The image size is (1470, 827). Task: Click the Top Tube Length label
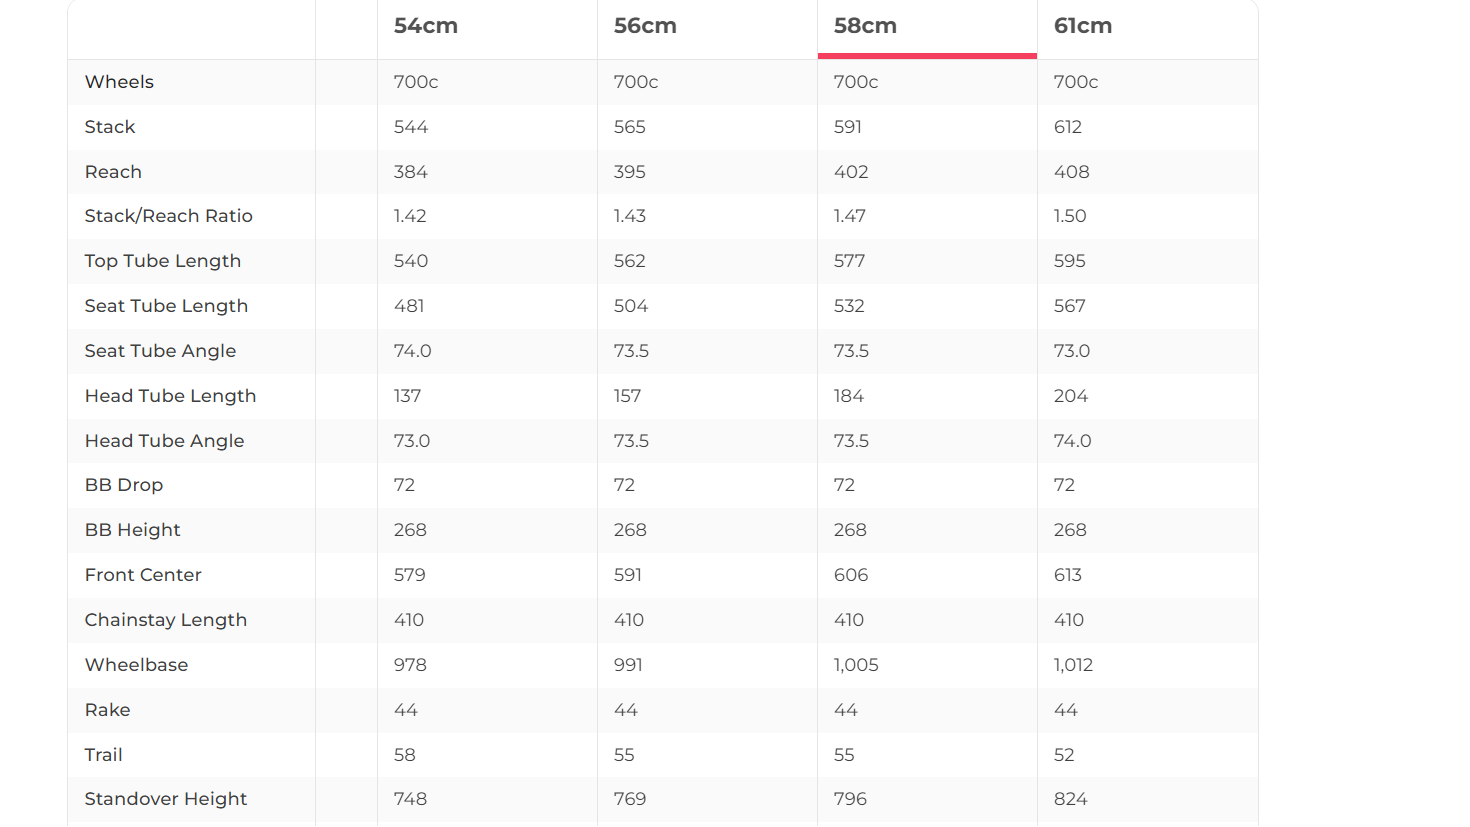[162, 261]
